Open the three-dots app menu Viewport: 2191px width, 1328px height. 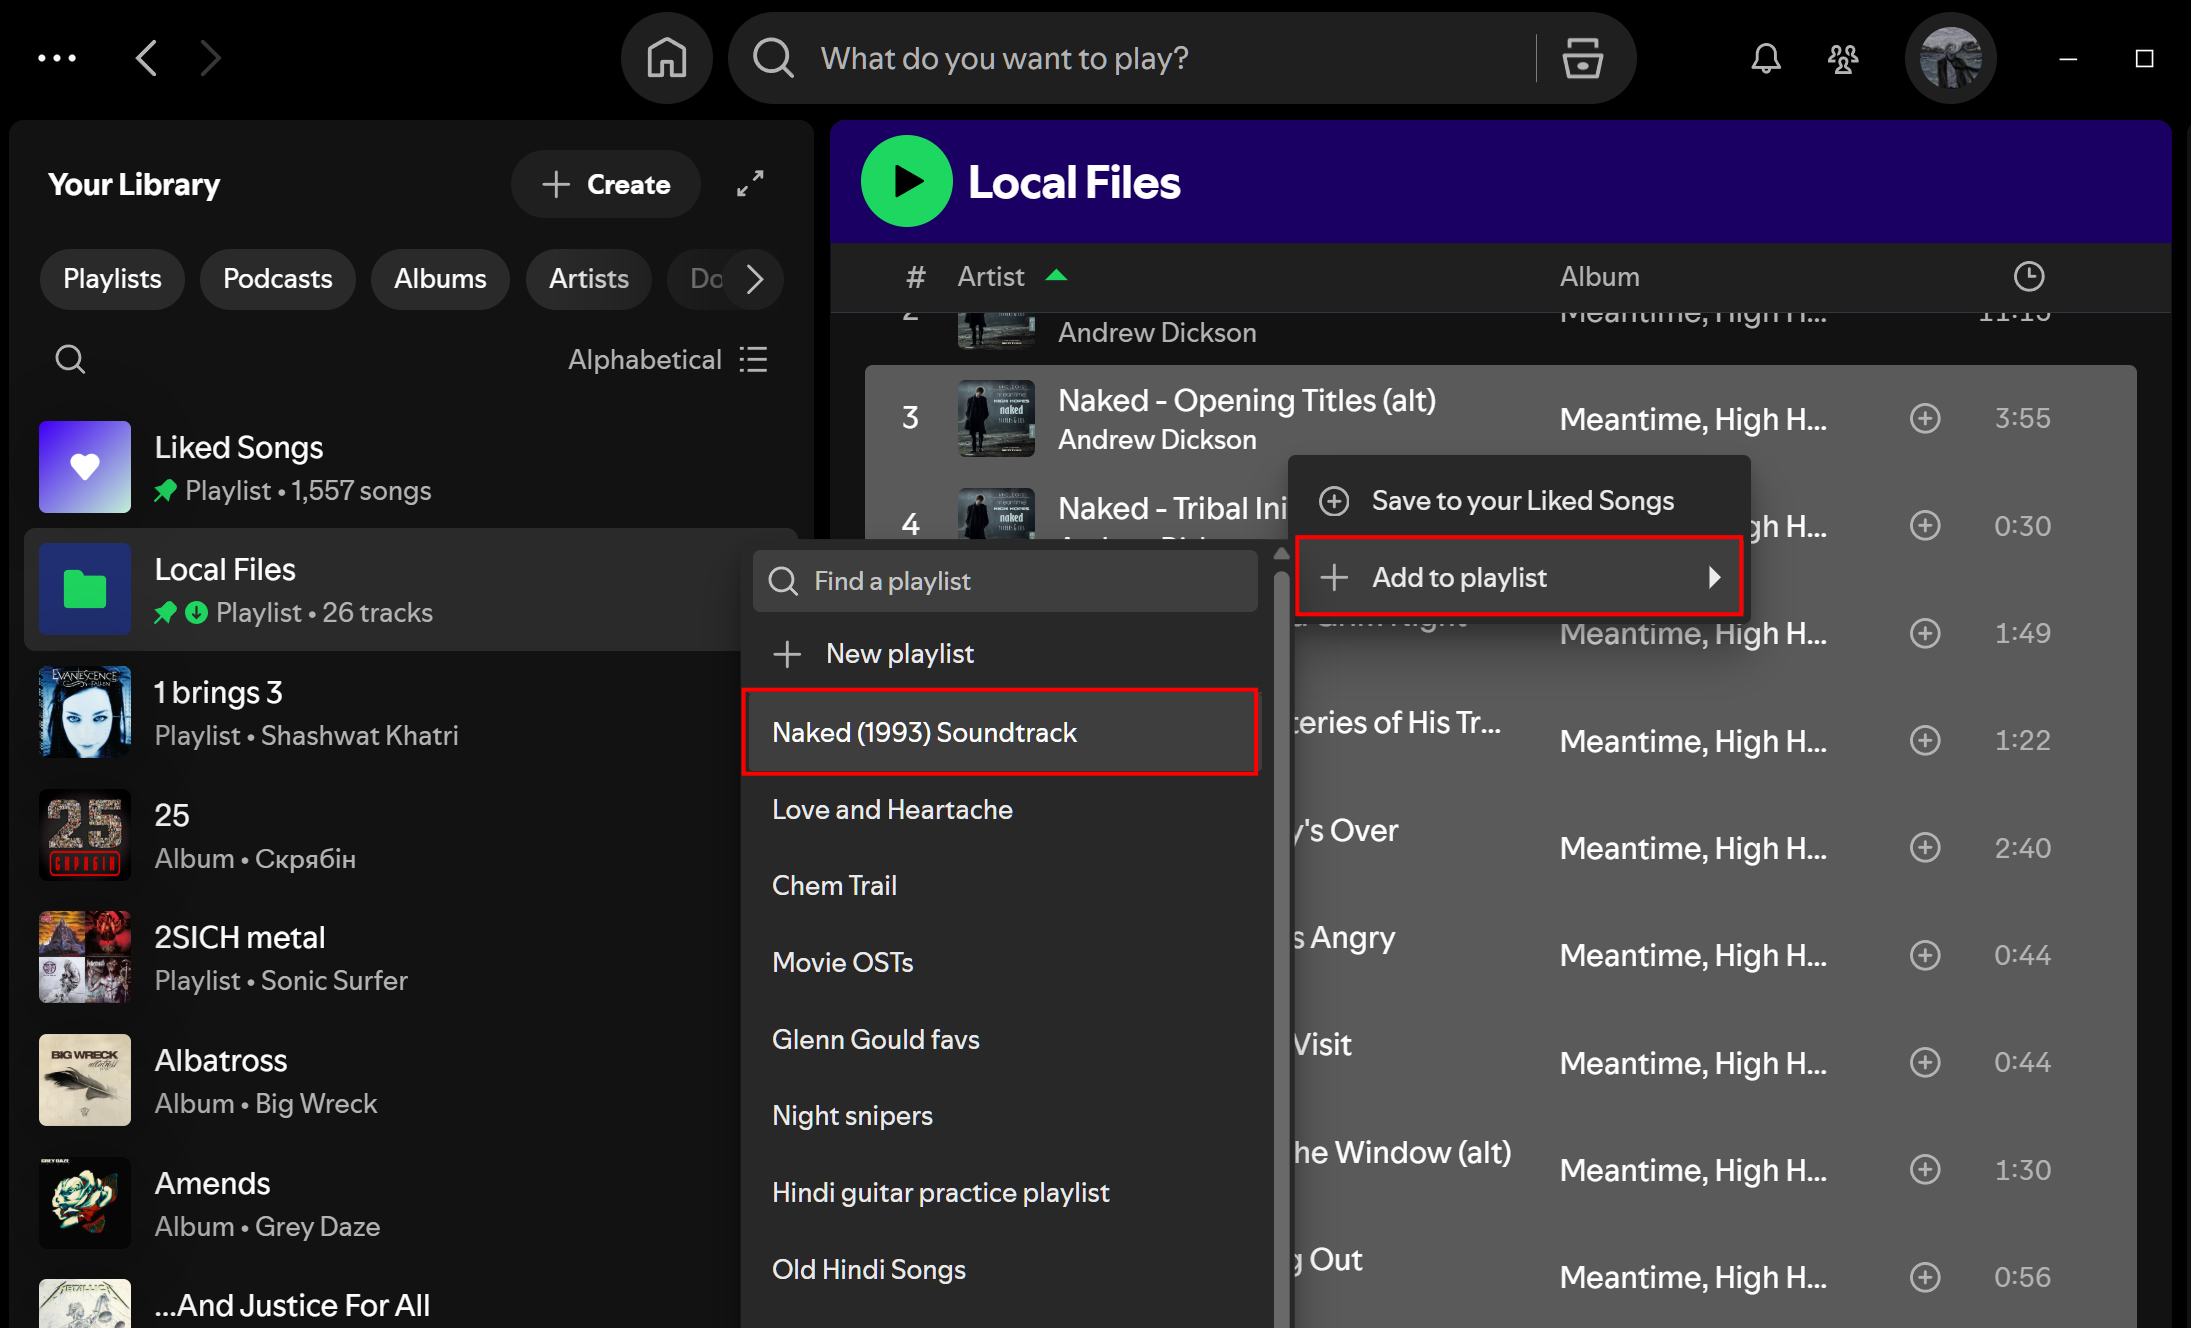(x=57, y=58)
